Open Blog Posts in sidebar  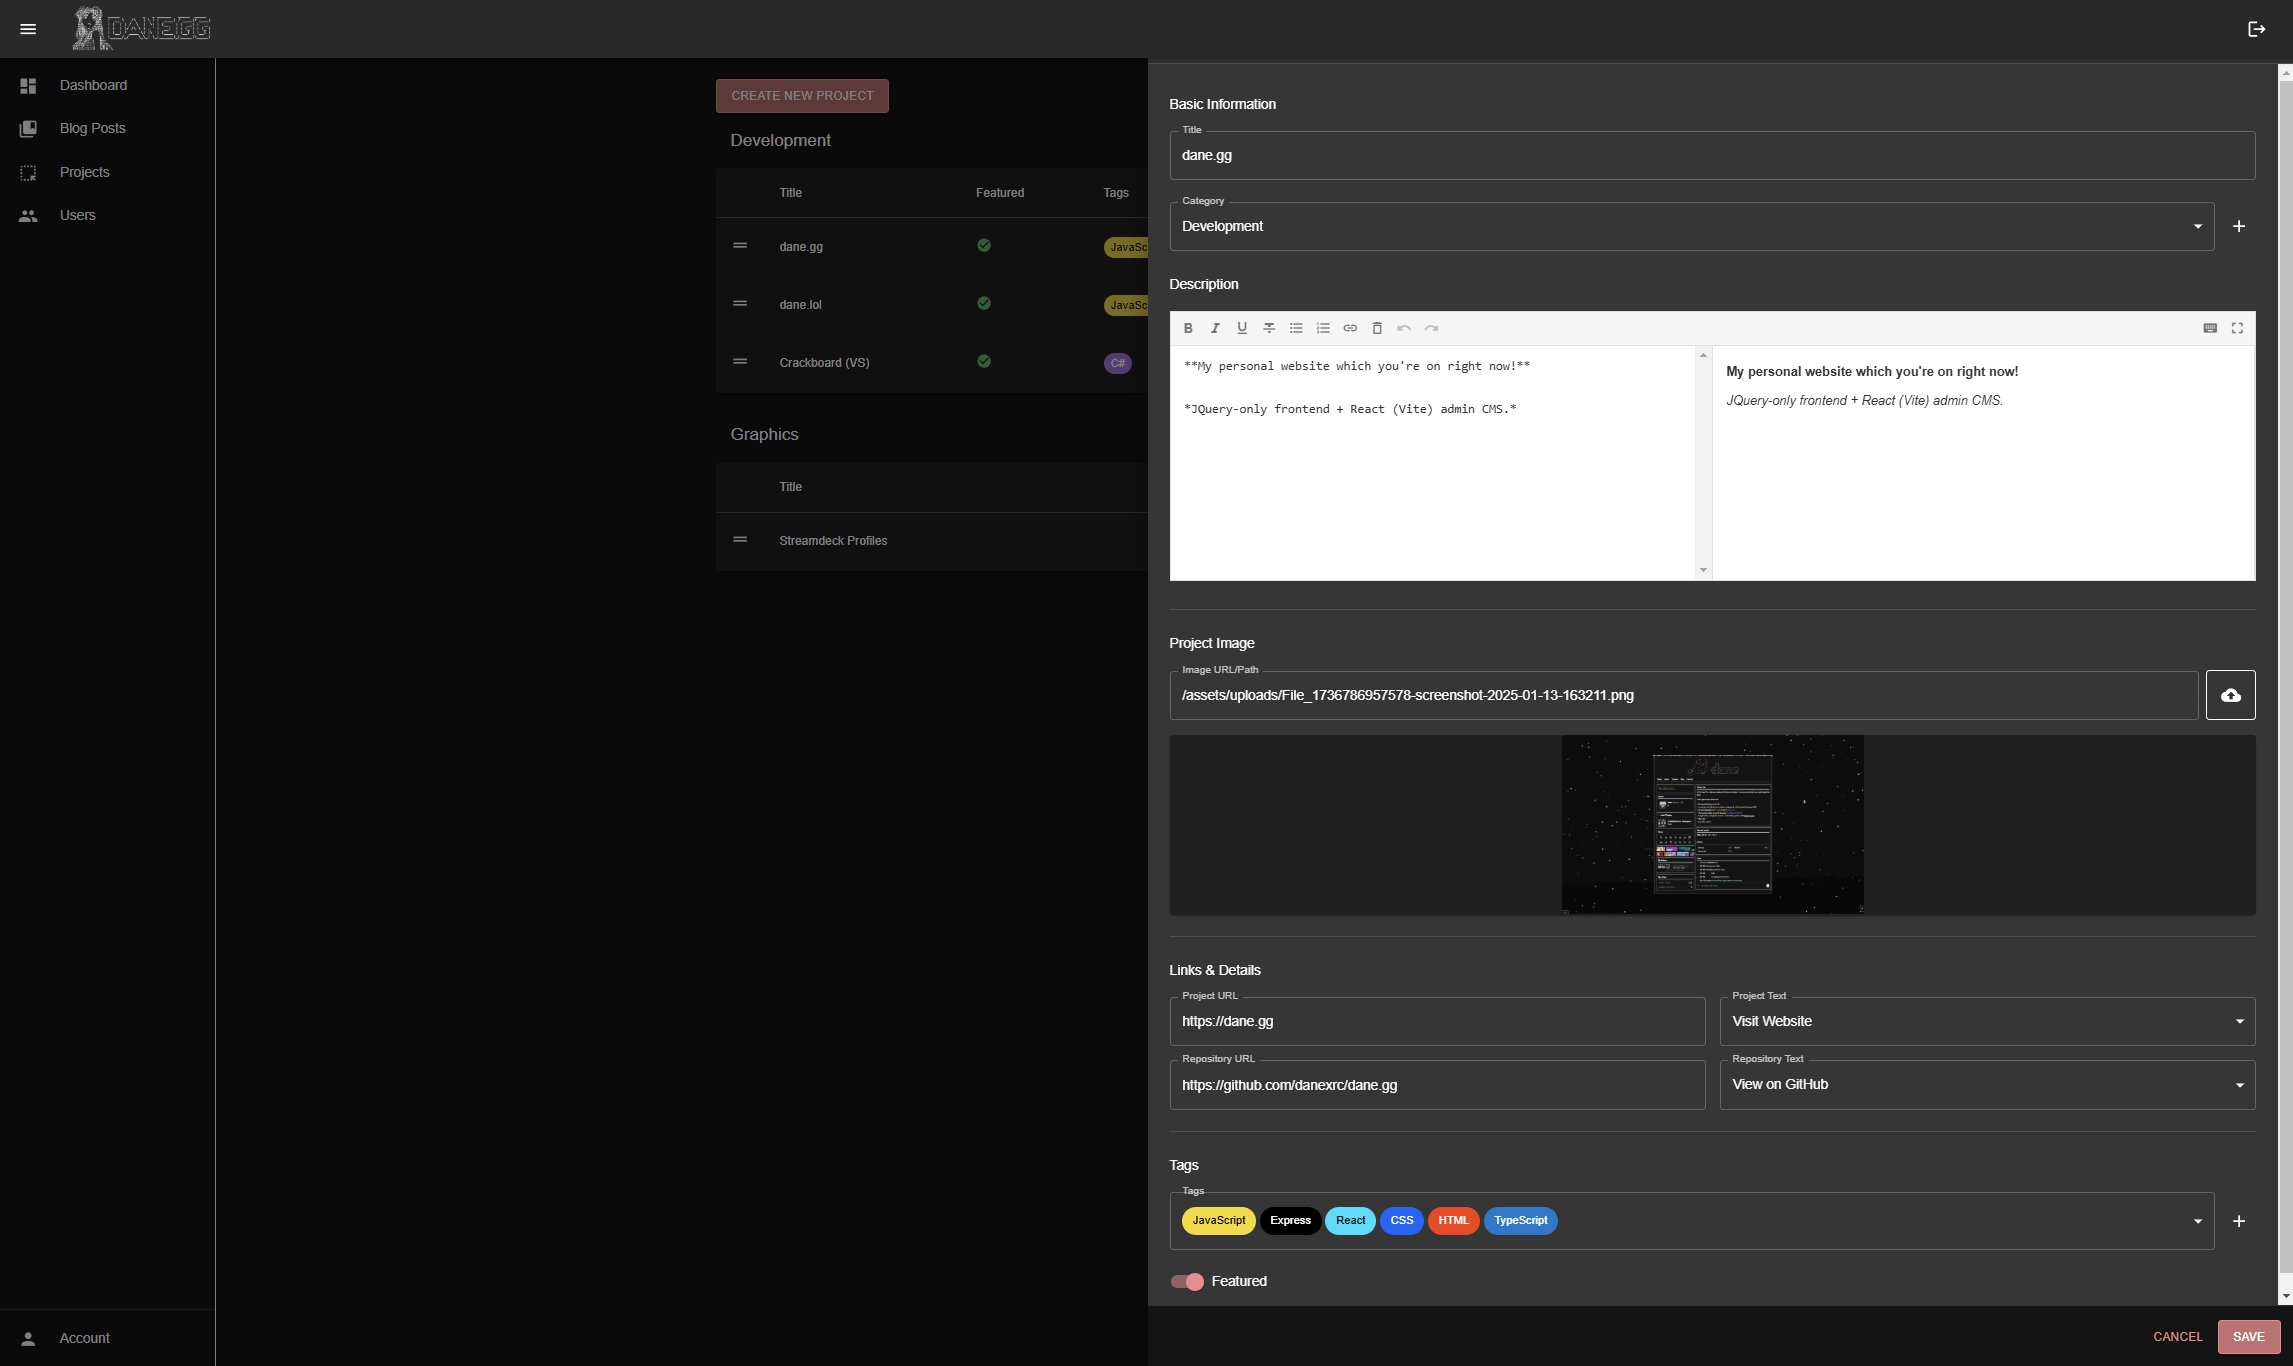[92, 128]
